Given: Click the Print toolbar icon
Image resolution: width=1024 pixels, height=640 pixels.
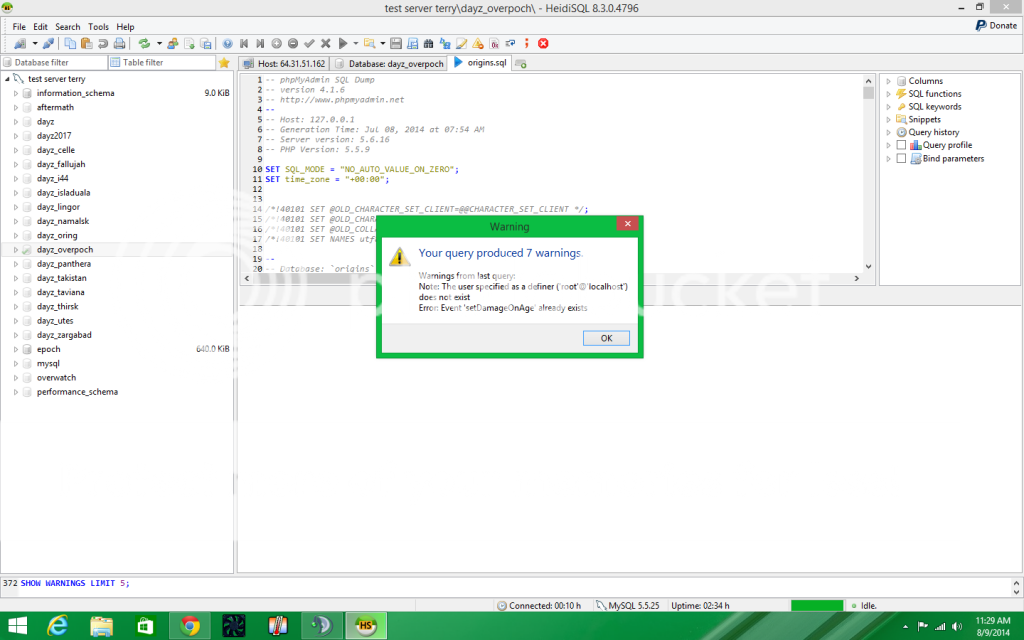Looking at the screenshot, I should pyautogui.click(x=119, y=44).
